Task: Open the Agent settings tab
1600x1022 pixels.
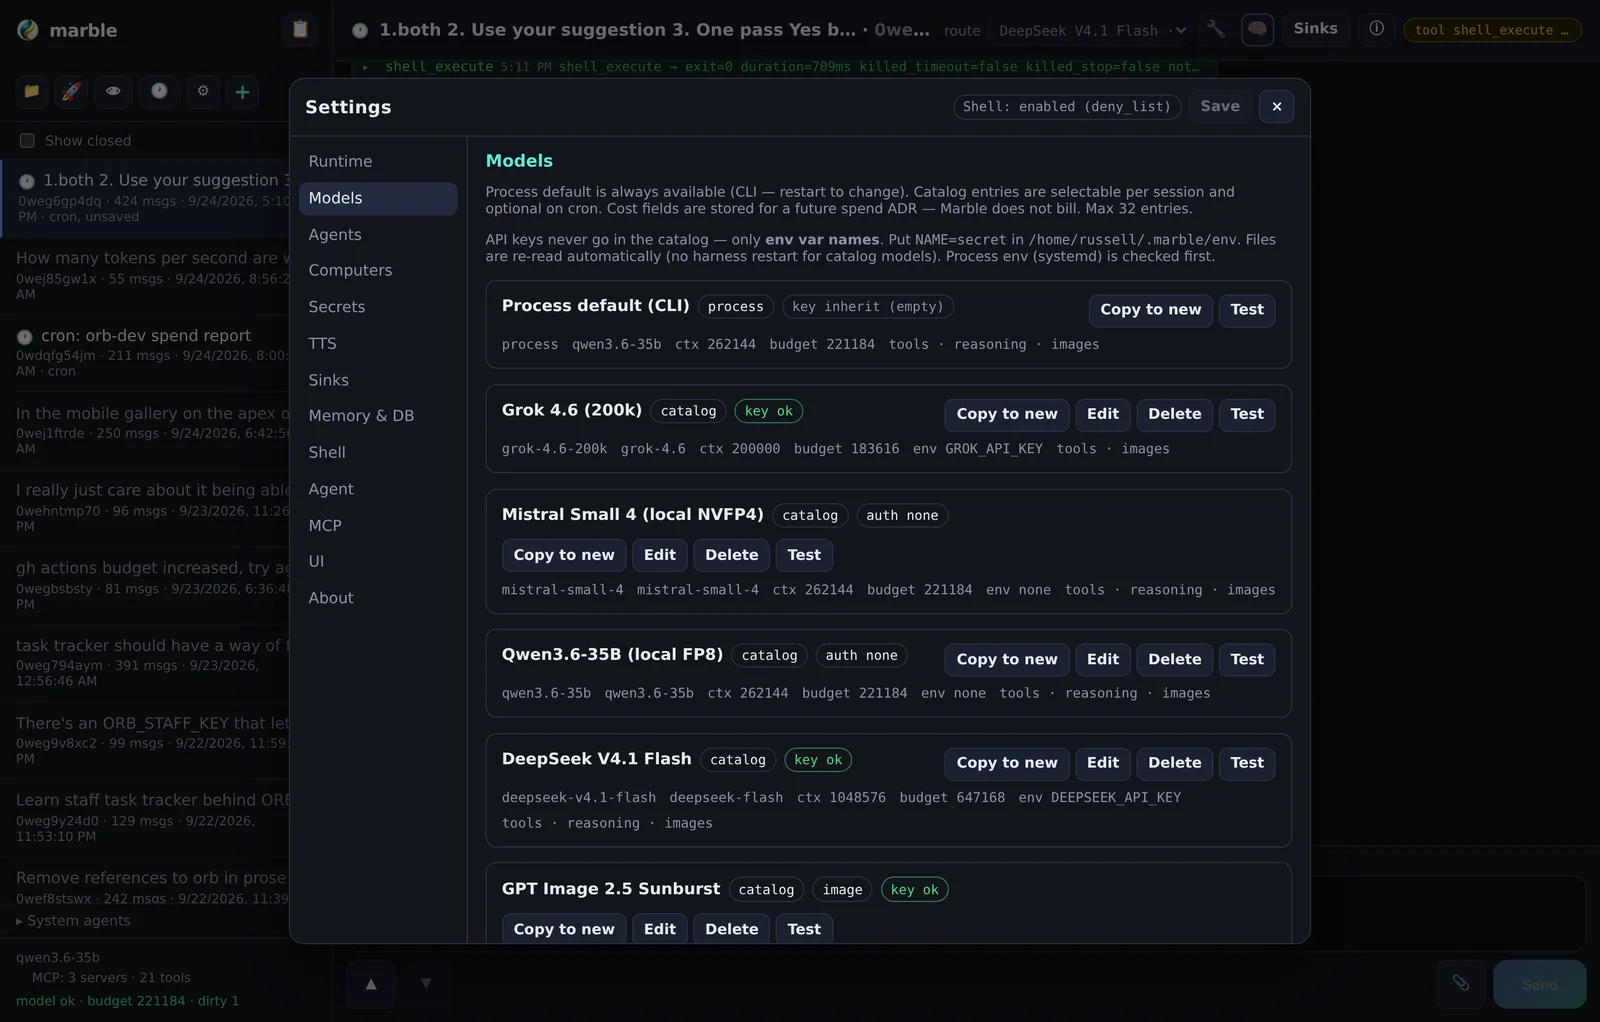Action: (377, 489)
